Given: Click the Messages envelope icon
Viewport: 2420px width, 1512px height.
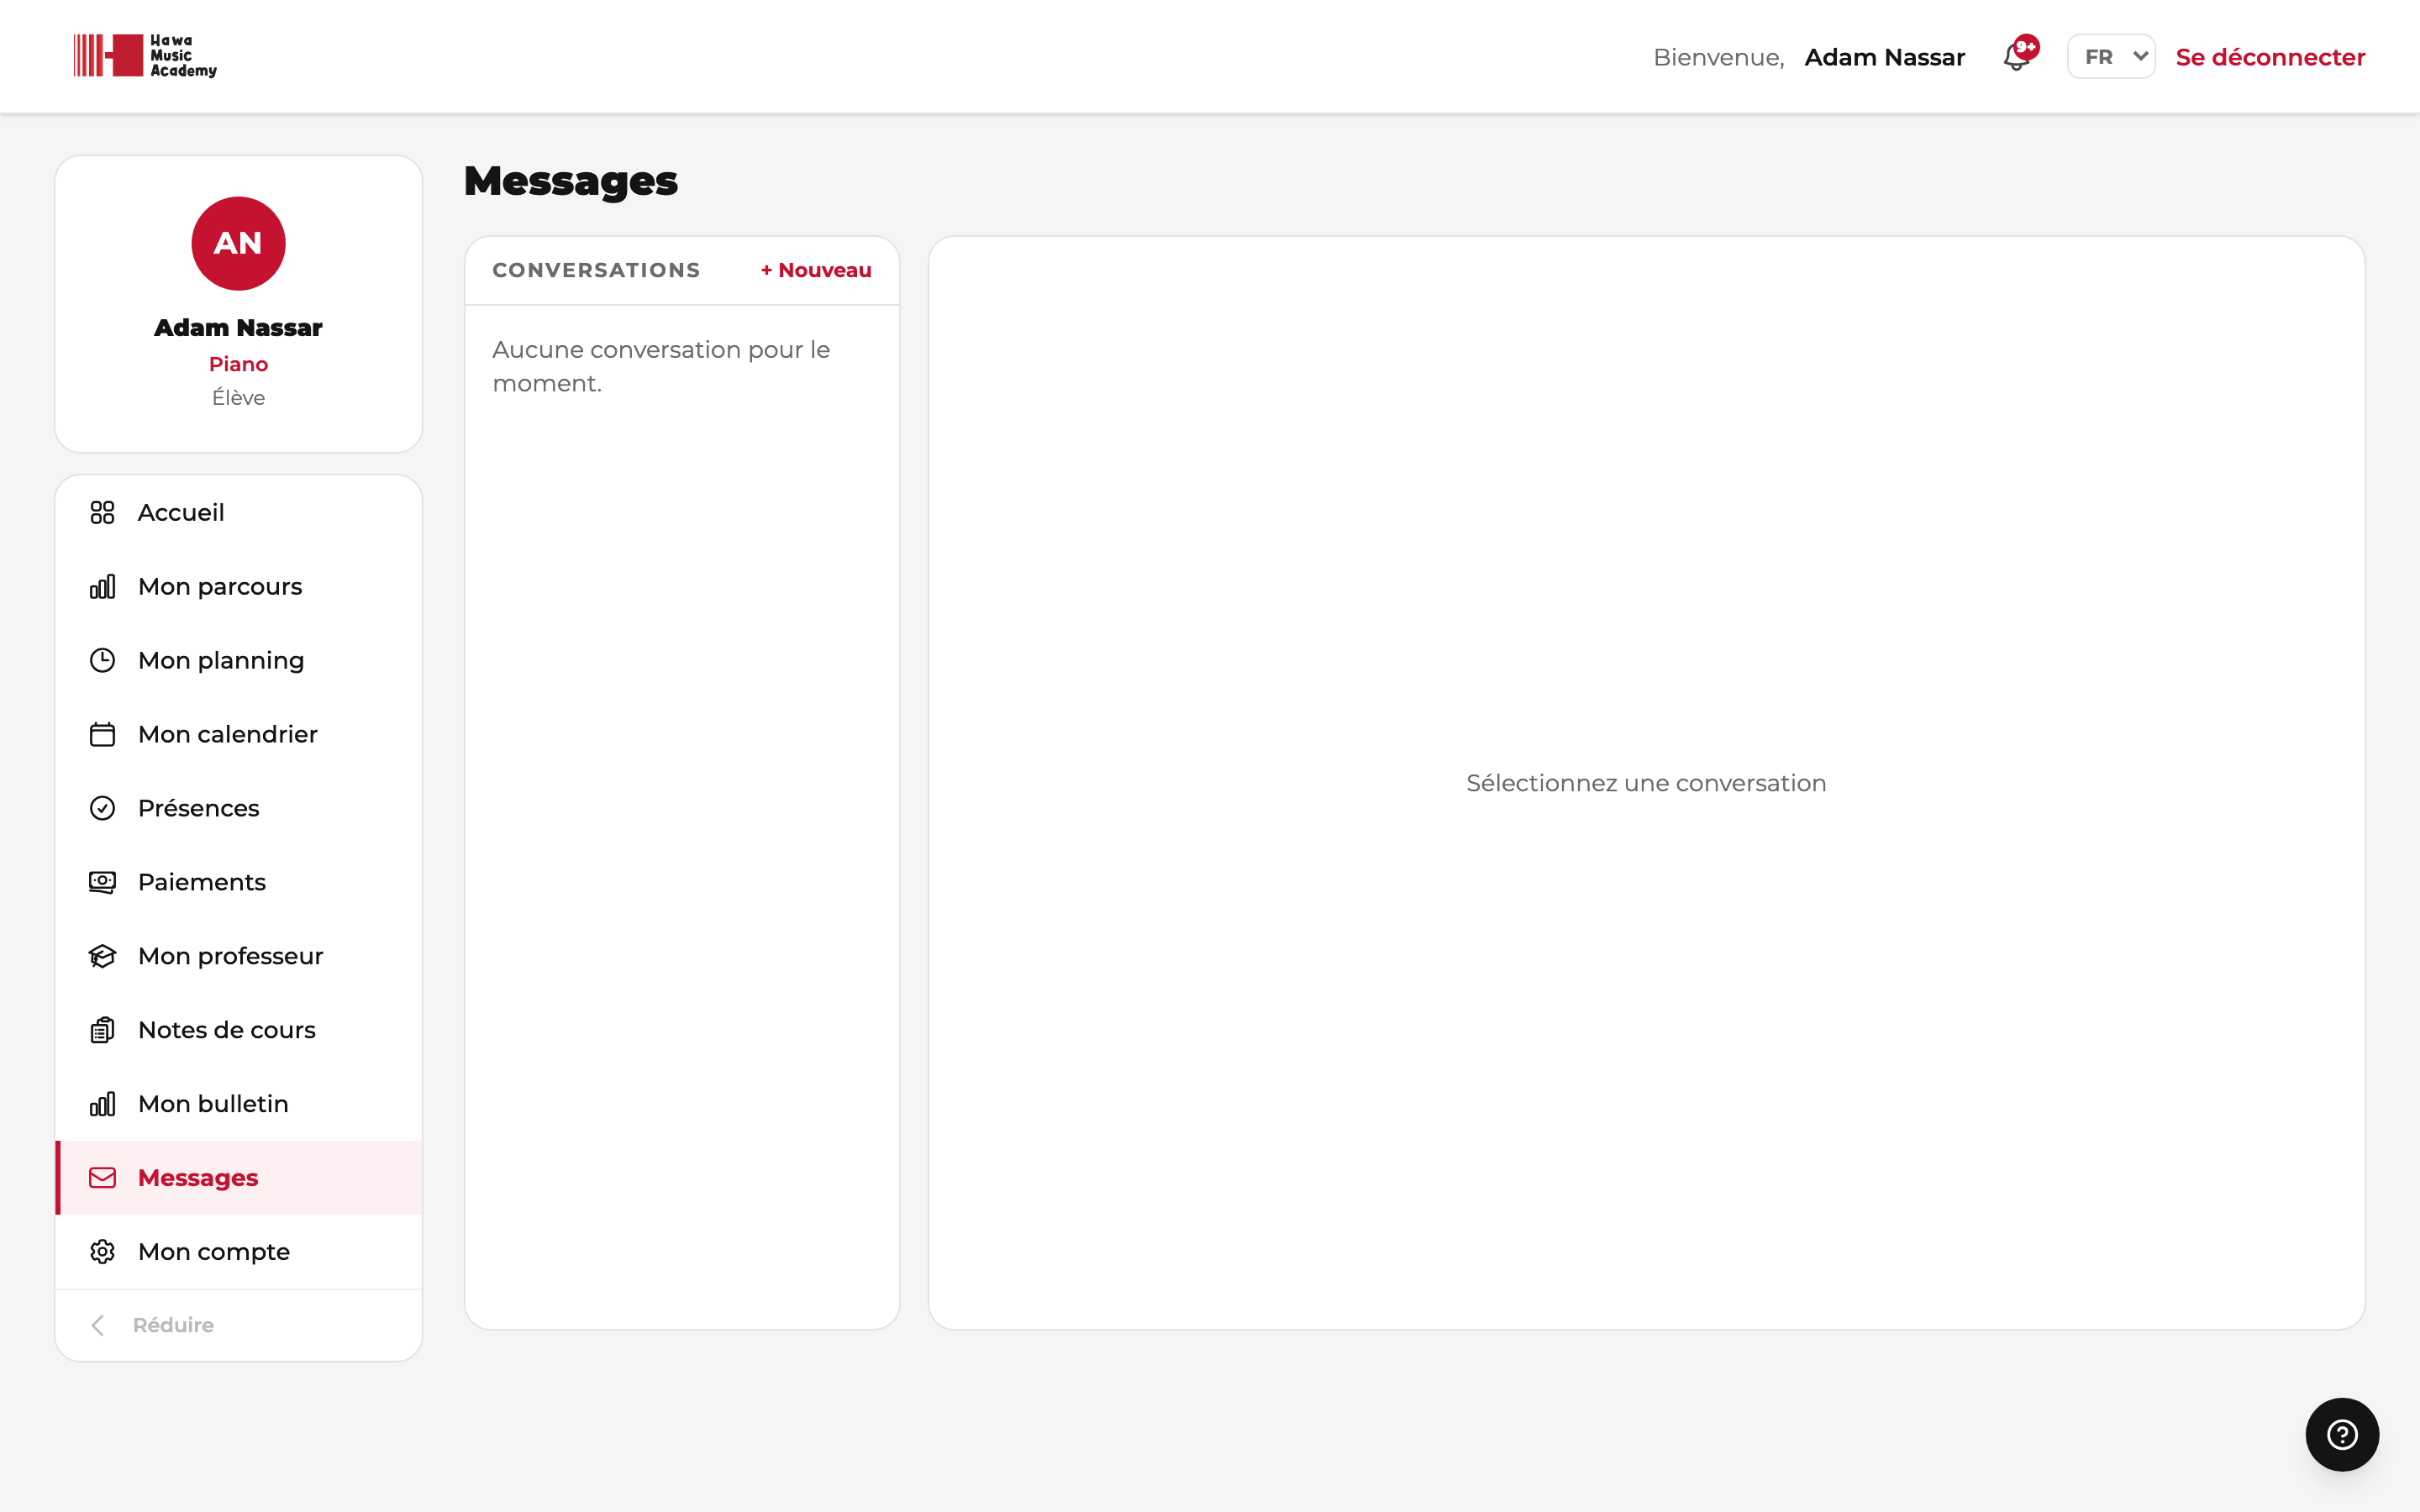Looking at the screenshot, I should coord(102,1178).
